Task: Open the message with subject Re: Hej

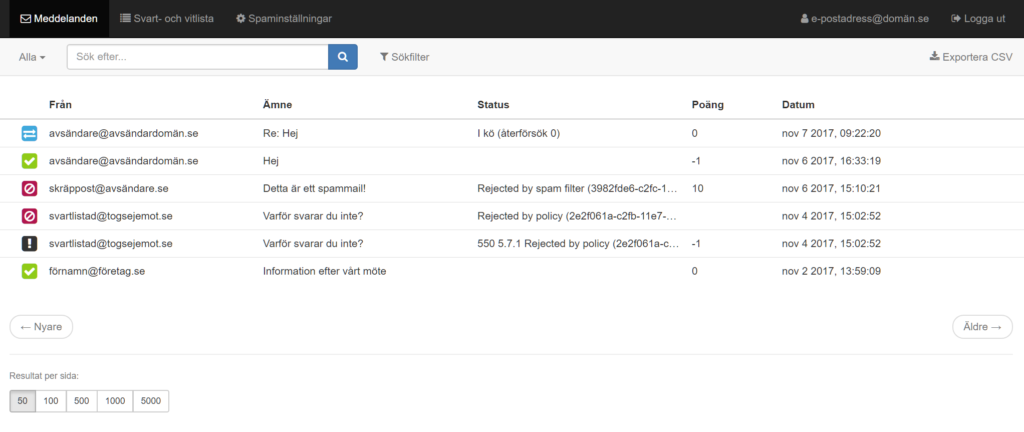Action: (280, 133)
